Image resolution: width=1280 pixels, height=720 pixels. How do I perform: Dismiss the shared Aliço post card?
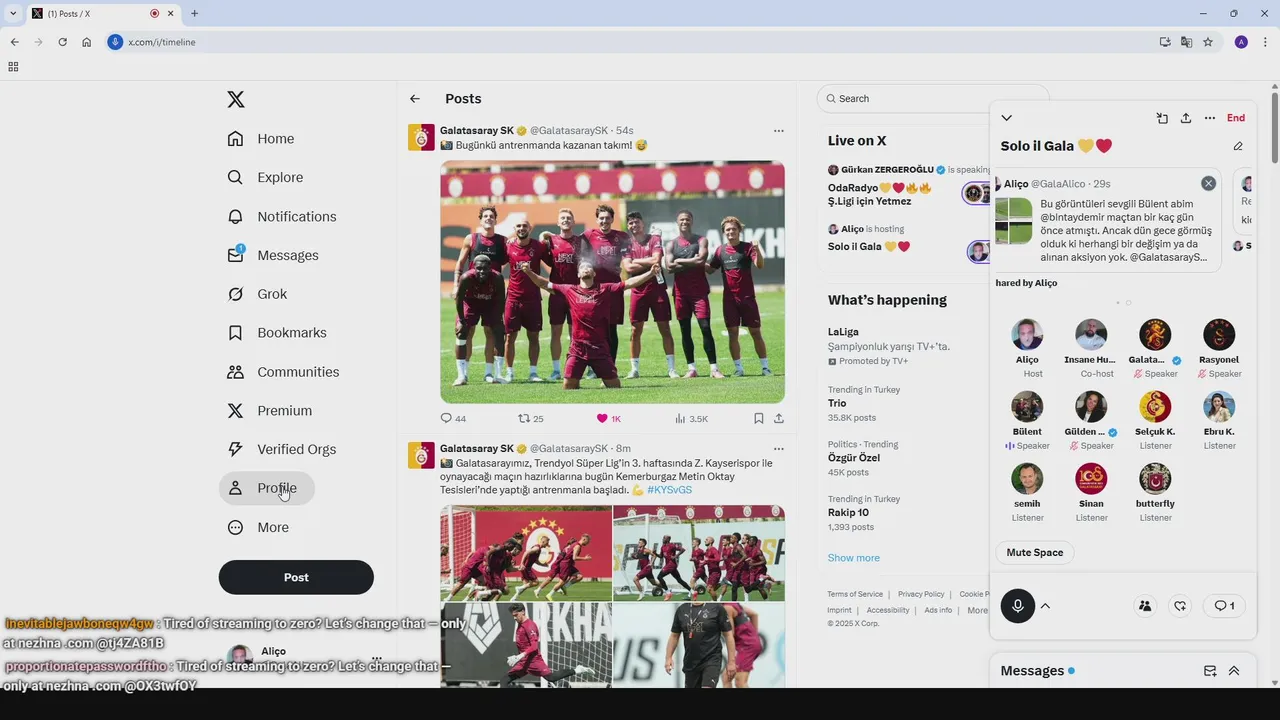[1208, 183]
